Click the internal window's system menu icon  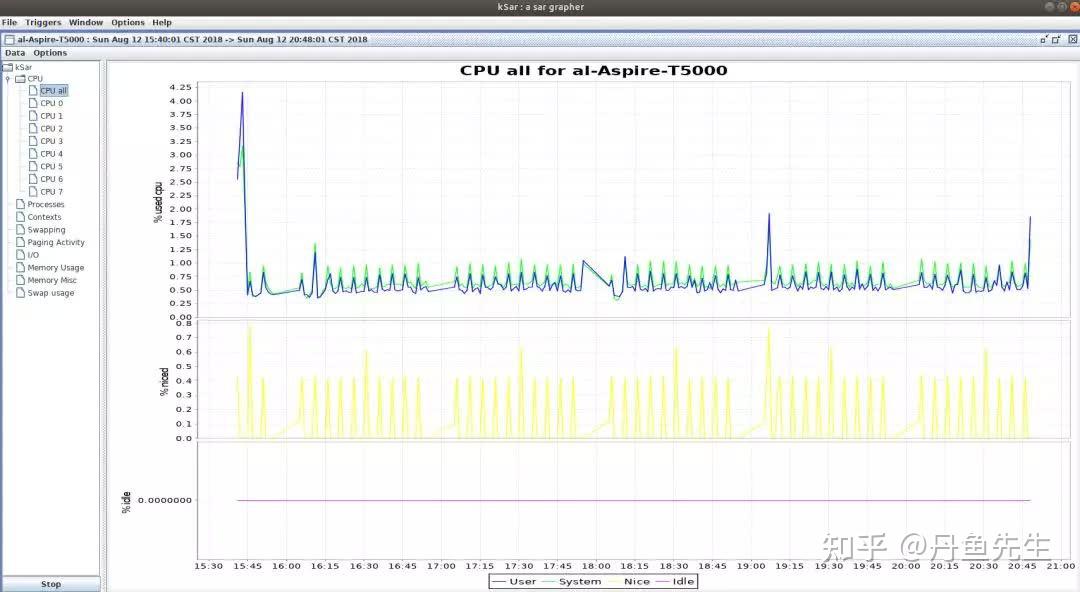(x=10, y=39)
